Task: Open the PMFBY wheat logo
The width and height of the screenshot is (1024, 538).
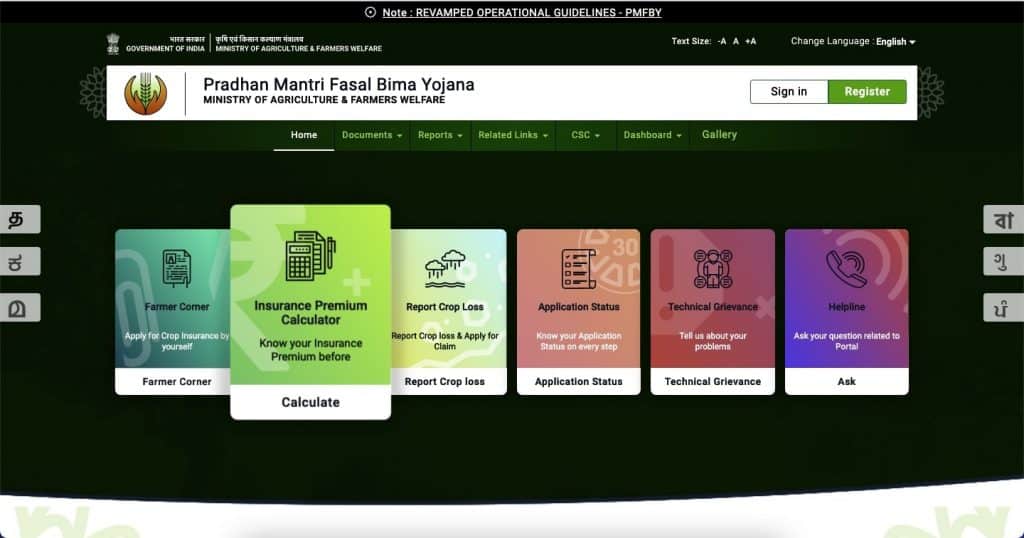Action: pyautogui.click(x=146, y=93)
